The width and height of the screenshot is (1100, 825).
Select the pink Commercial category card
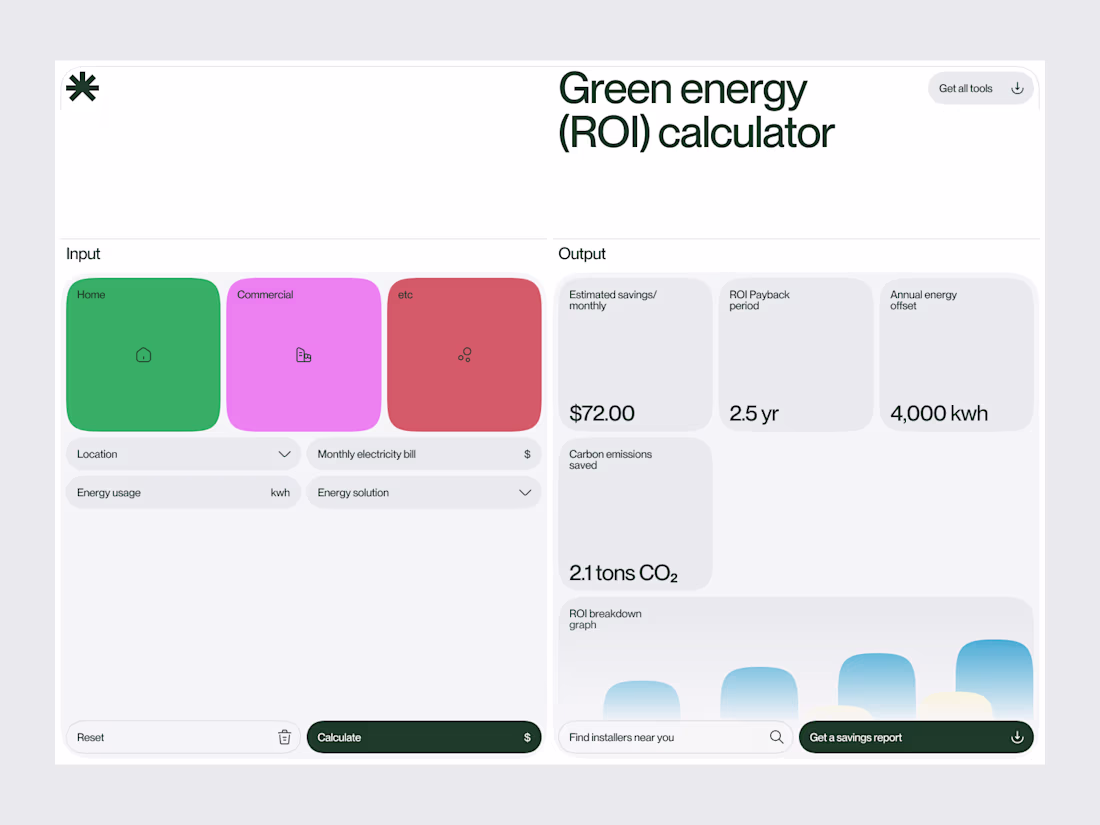coord(304,355)
